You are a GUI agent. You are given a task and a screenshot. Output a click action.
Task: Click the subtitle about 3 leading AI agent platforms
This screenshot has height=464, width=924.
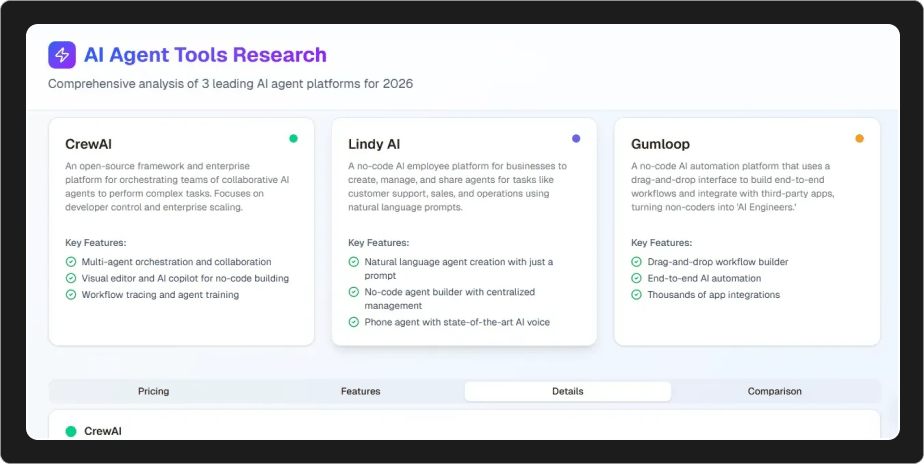coord(230,84)
